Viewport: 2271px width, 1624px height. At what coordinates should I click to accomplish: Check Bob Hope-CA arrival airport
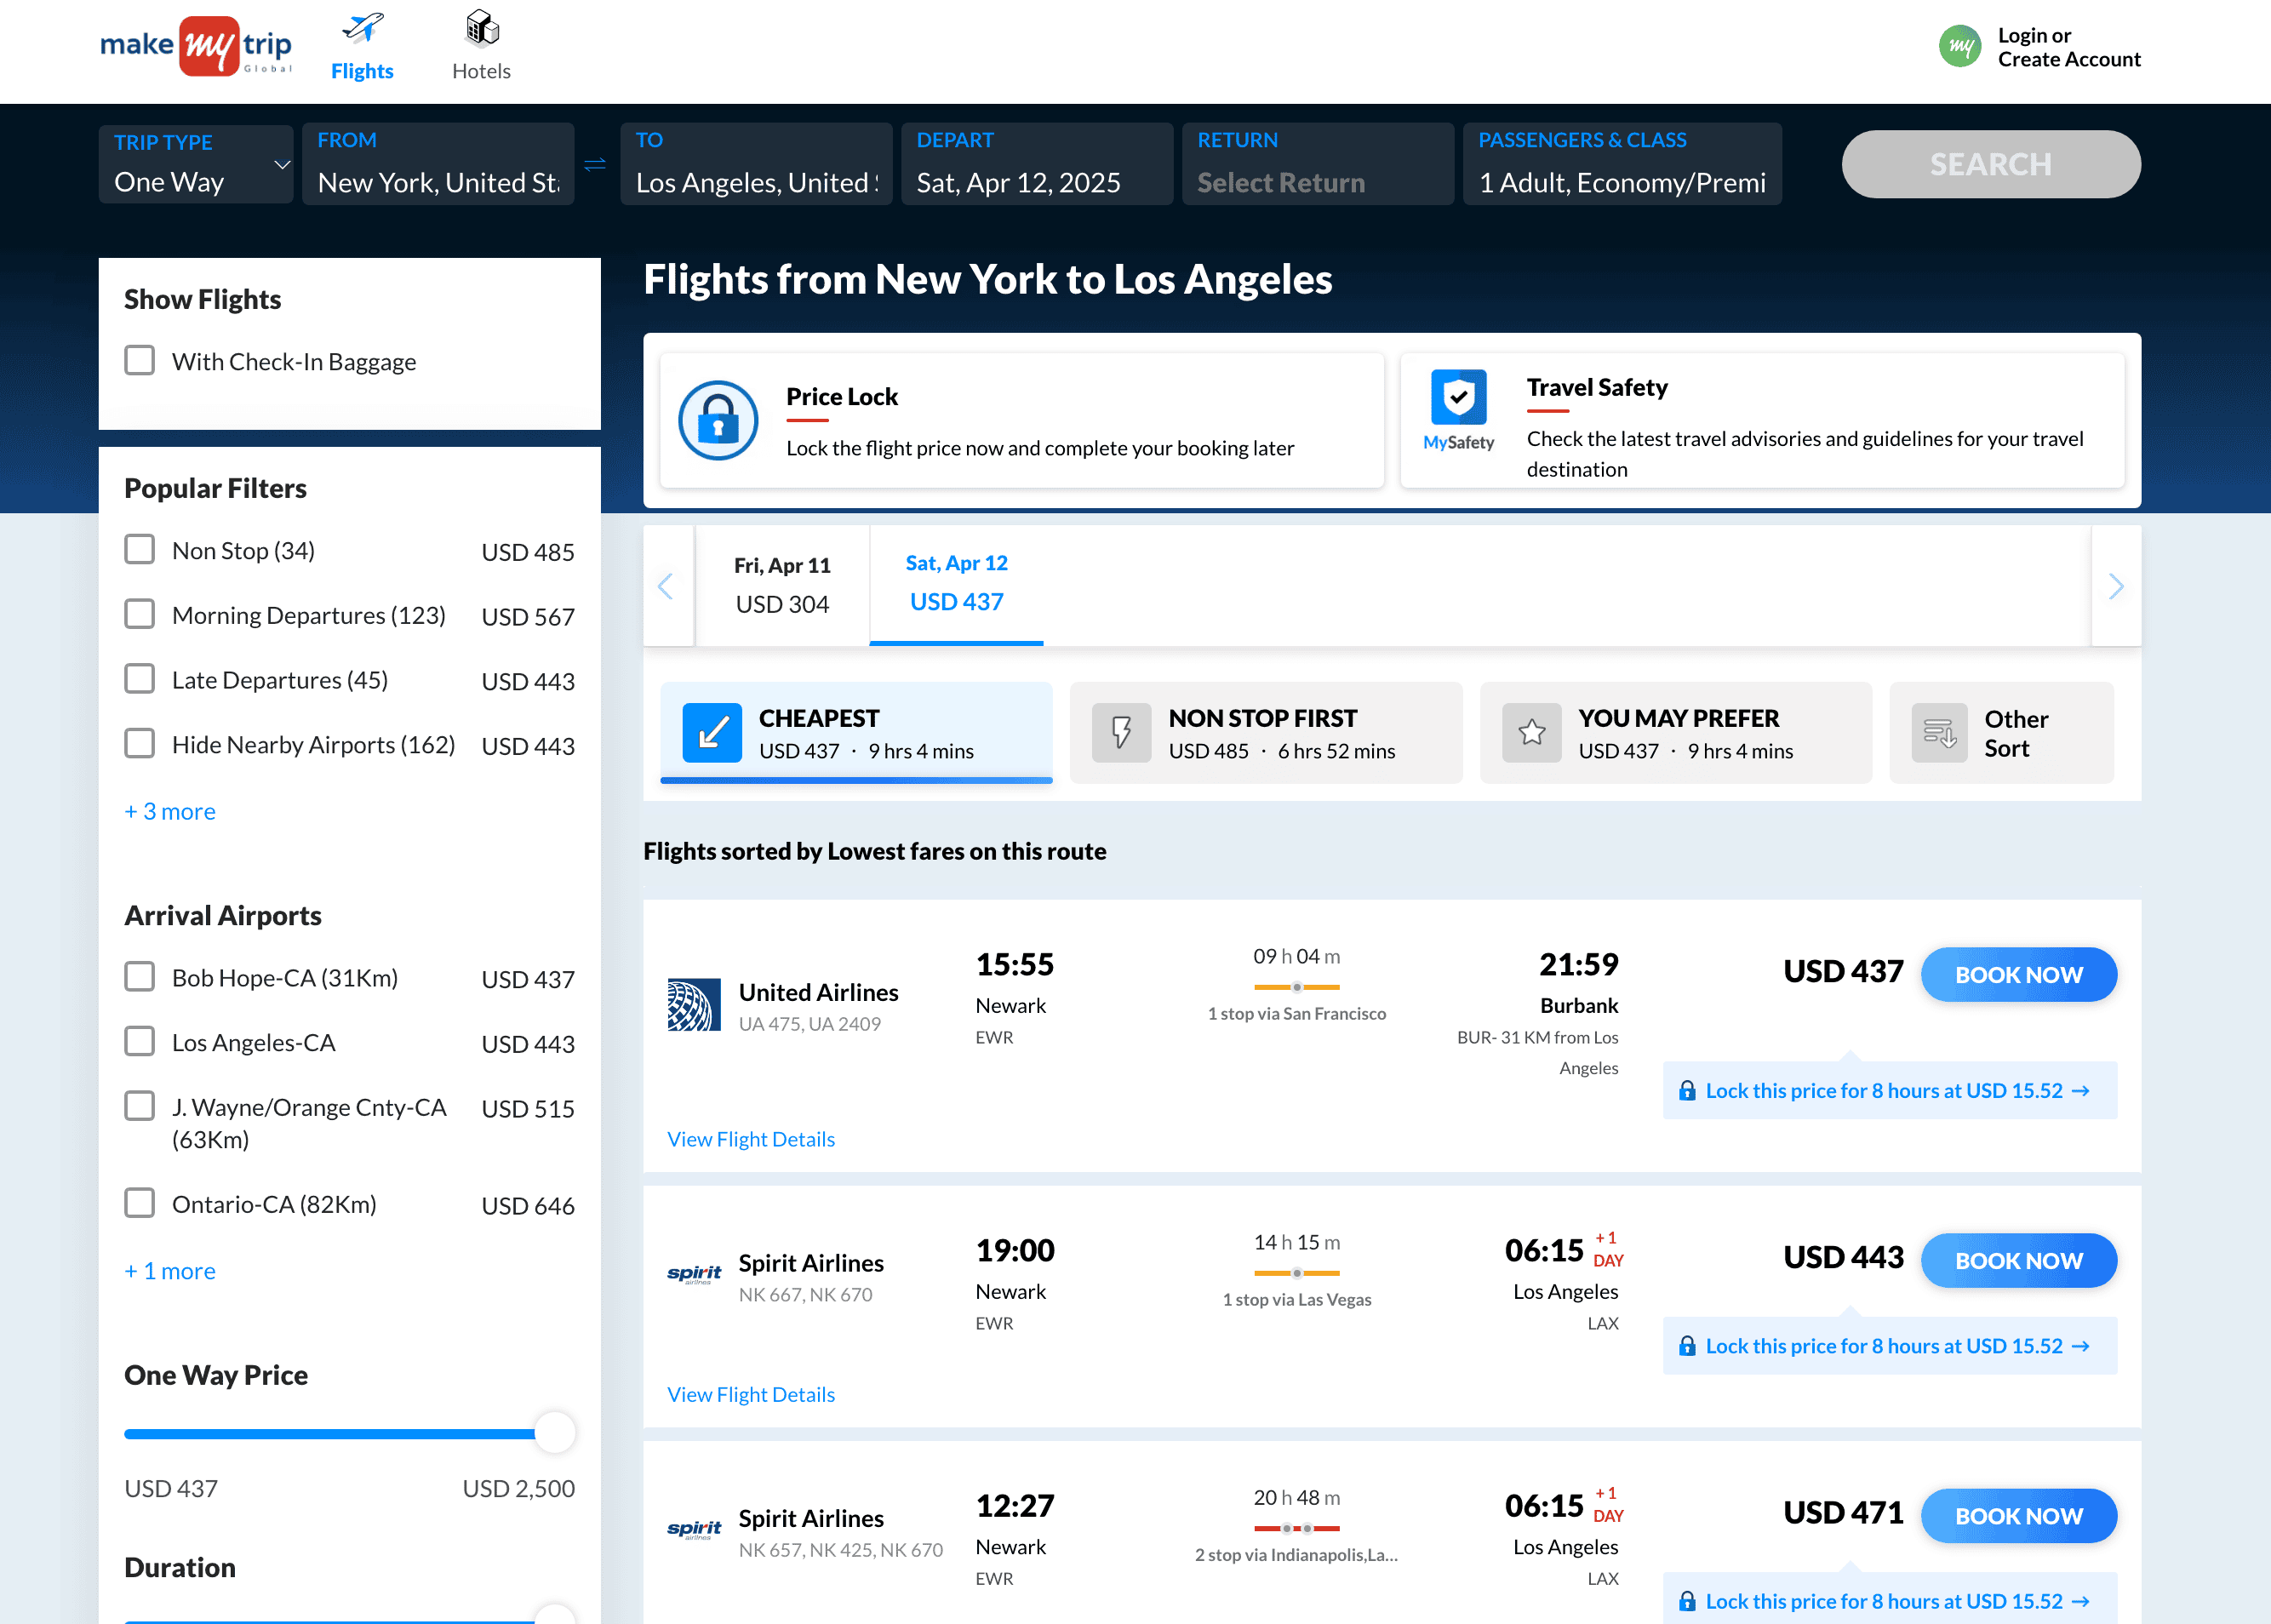coord(140,977)
